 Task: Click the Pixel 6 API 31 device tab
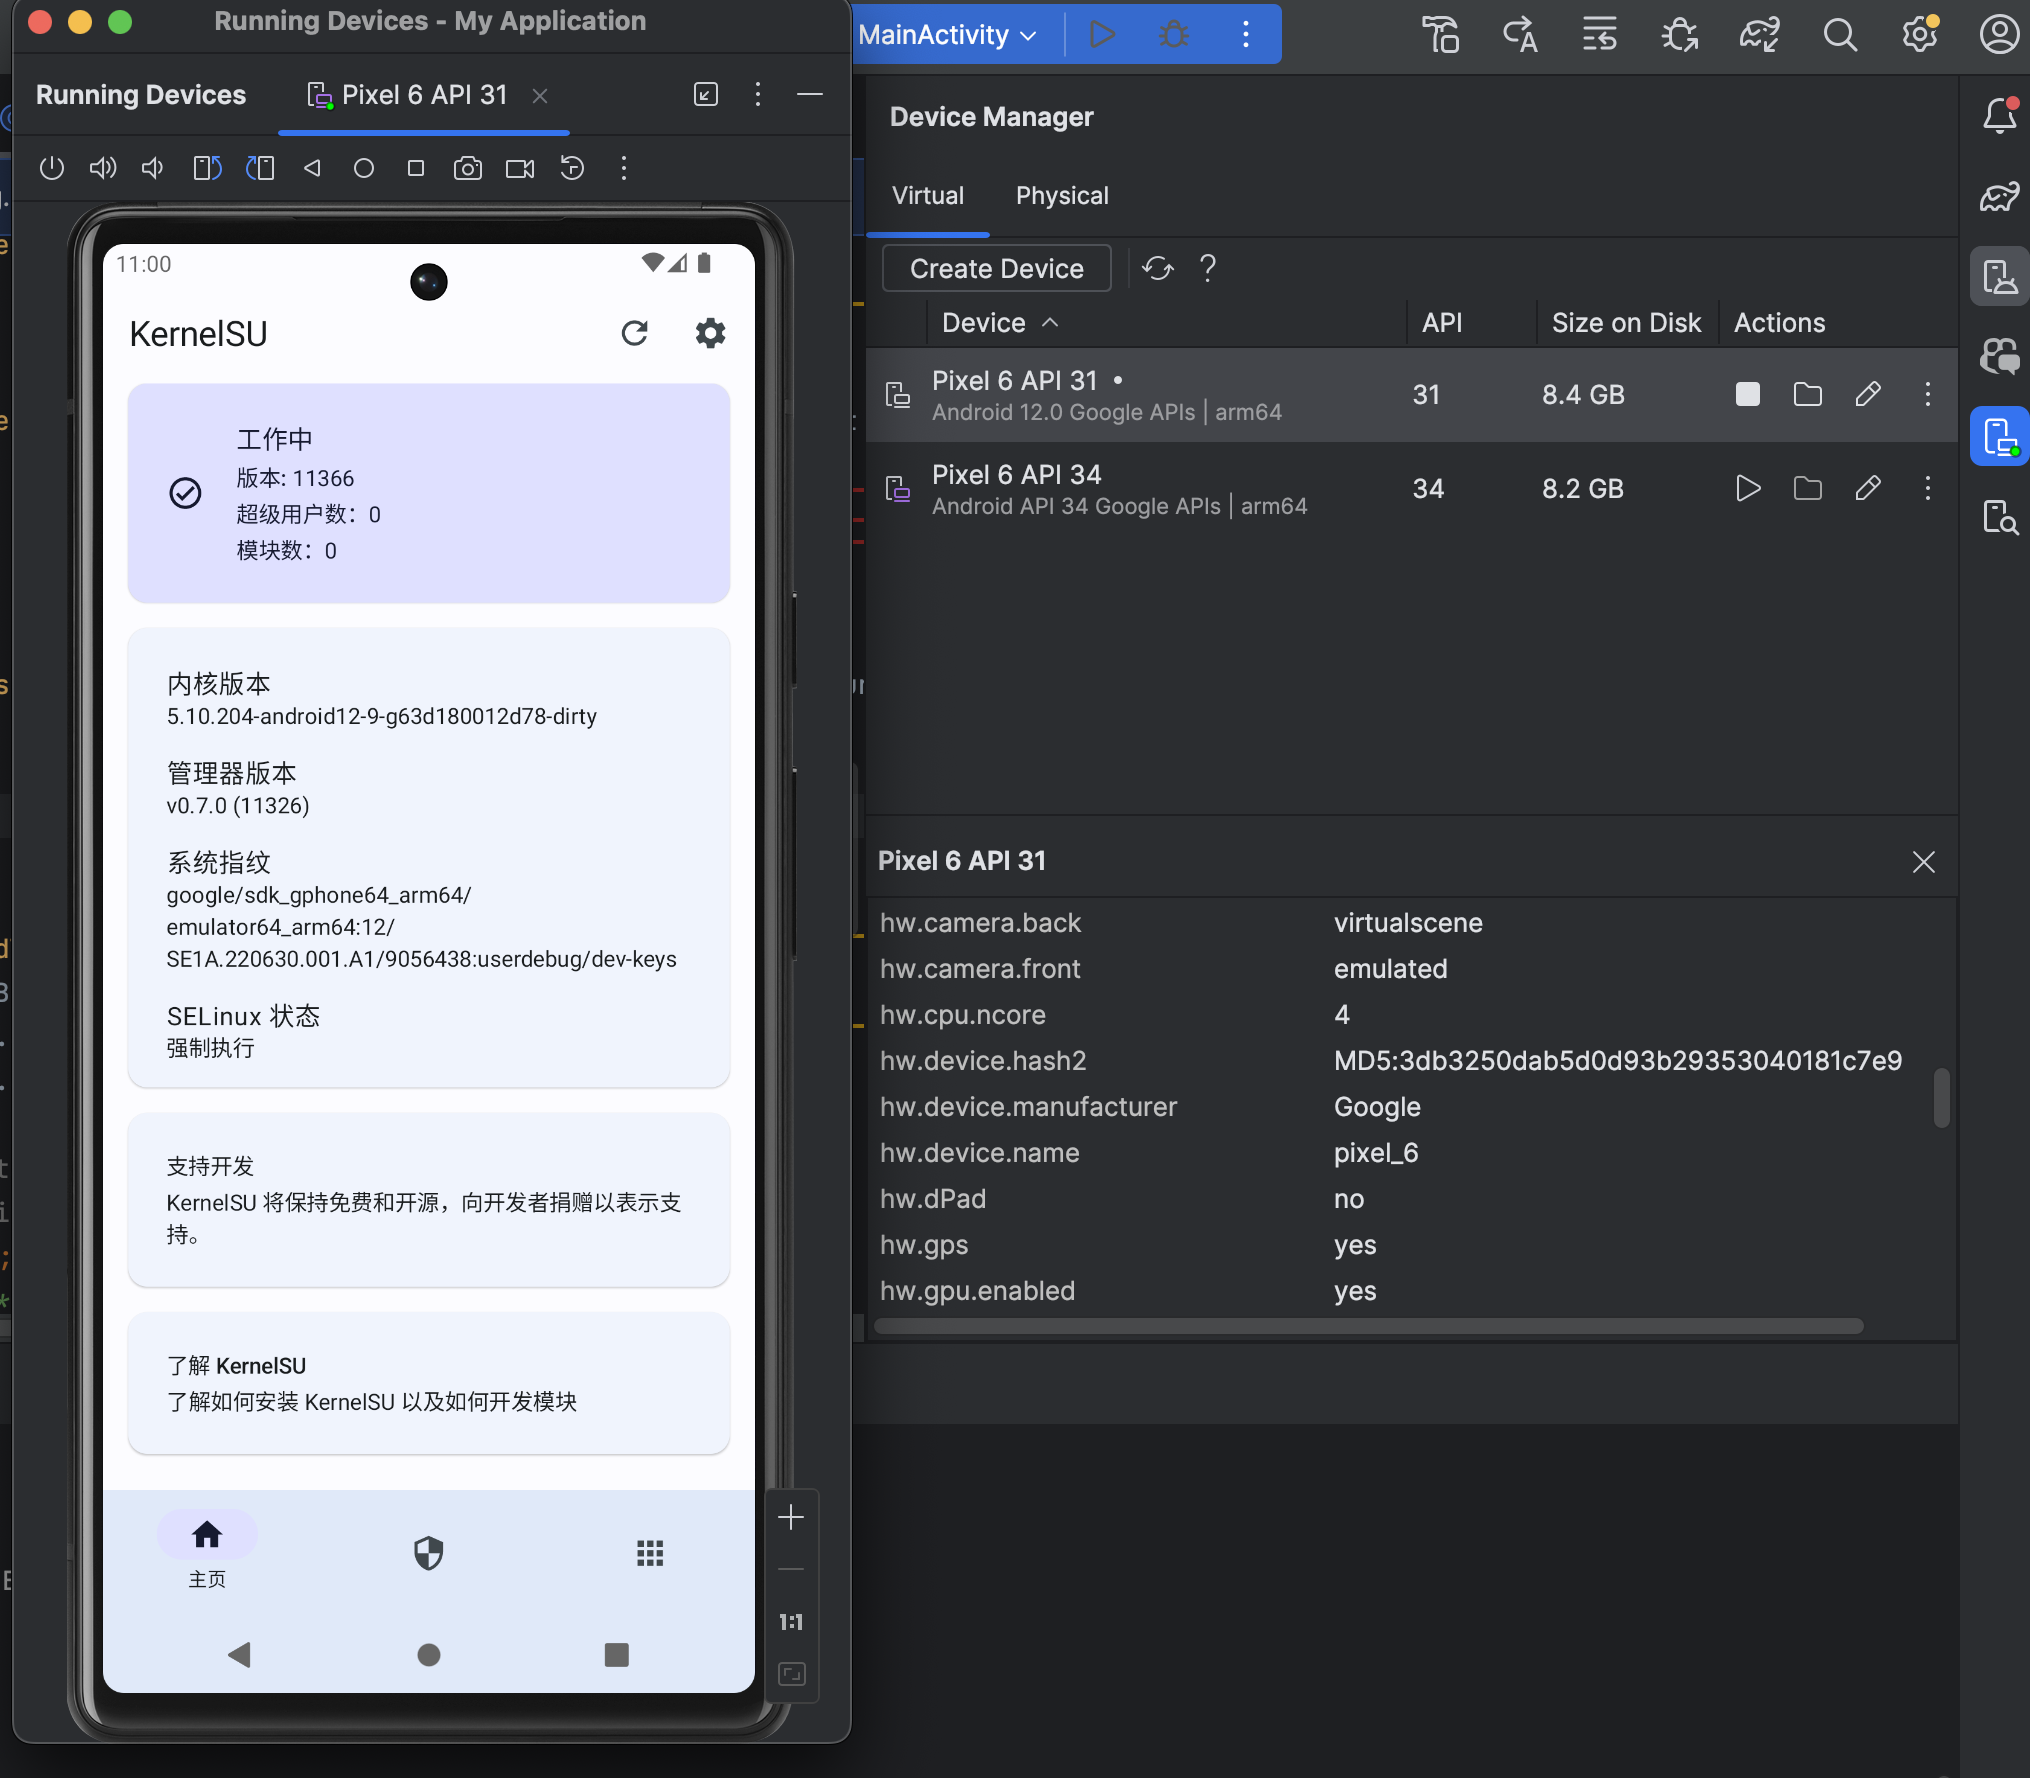pyautogui.click(x=425, y=93)
